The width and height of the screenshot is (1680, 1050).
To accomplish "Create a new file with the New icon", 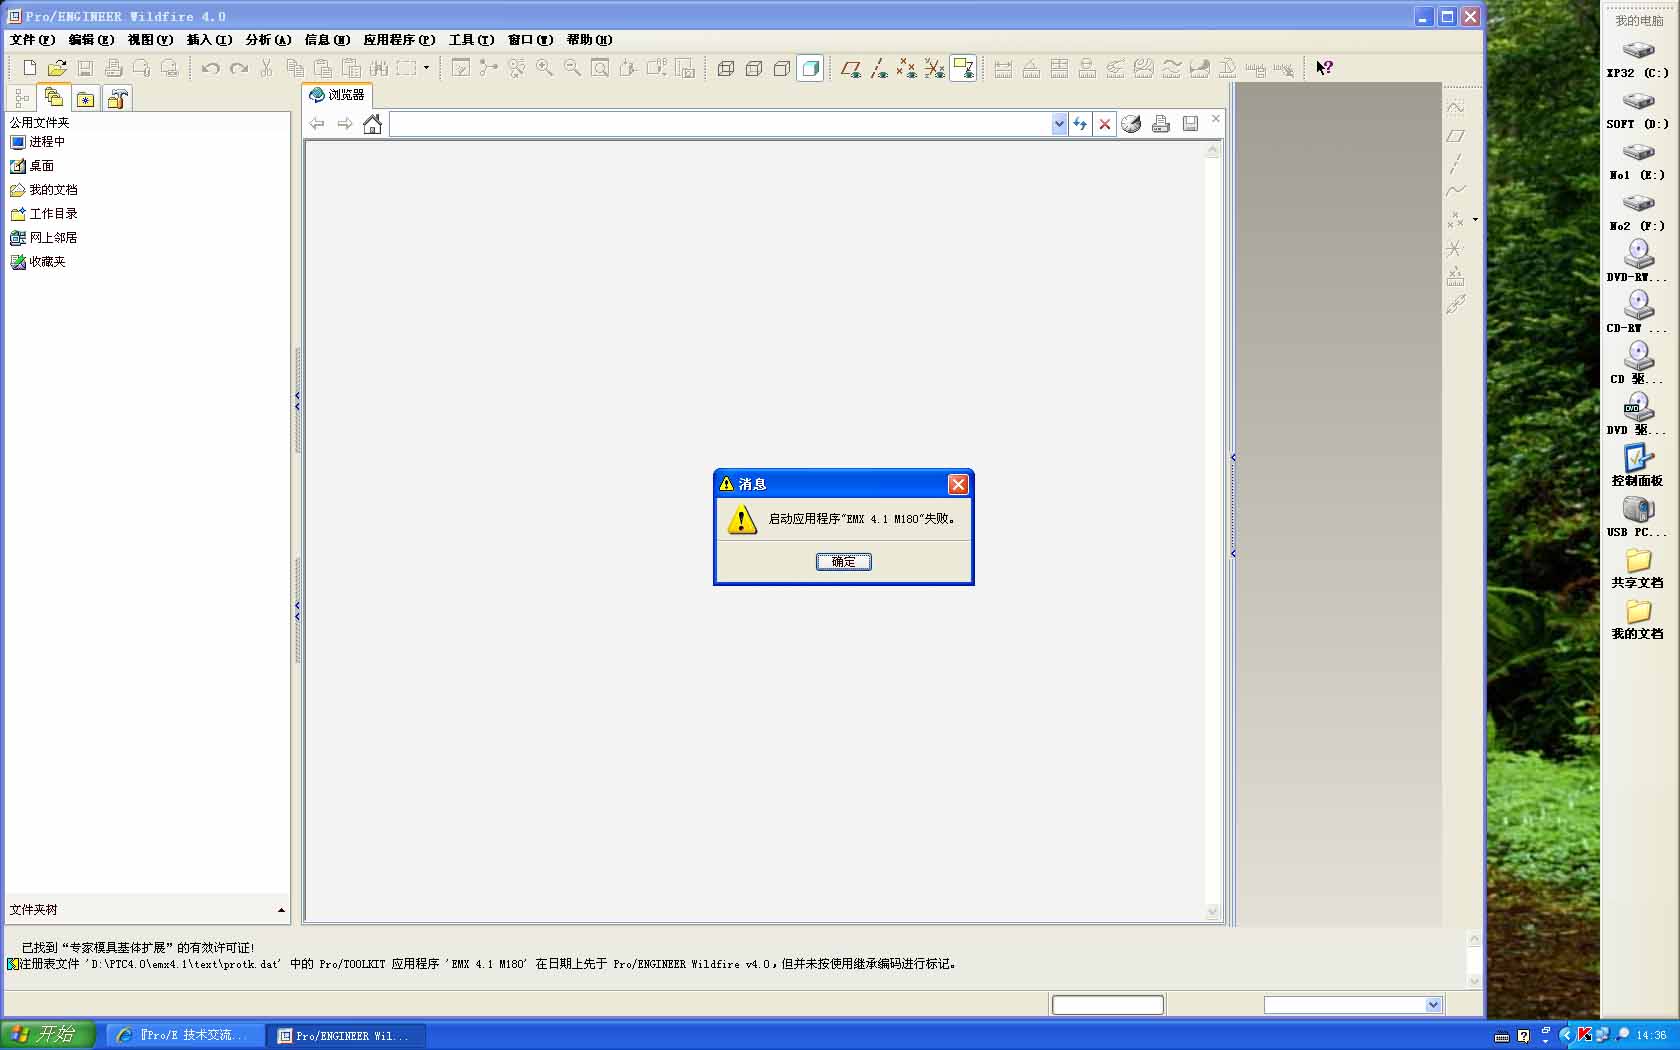I will click(29, 68).
